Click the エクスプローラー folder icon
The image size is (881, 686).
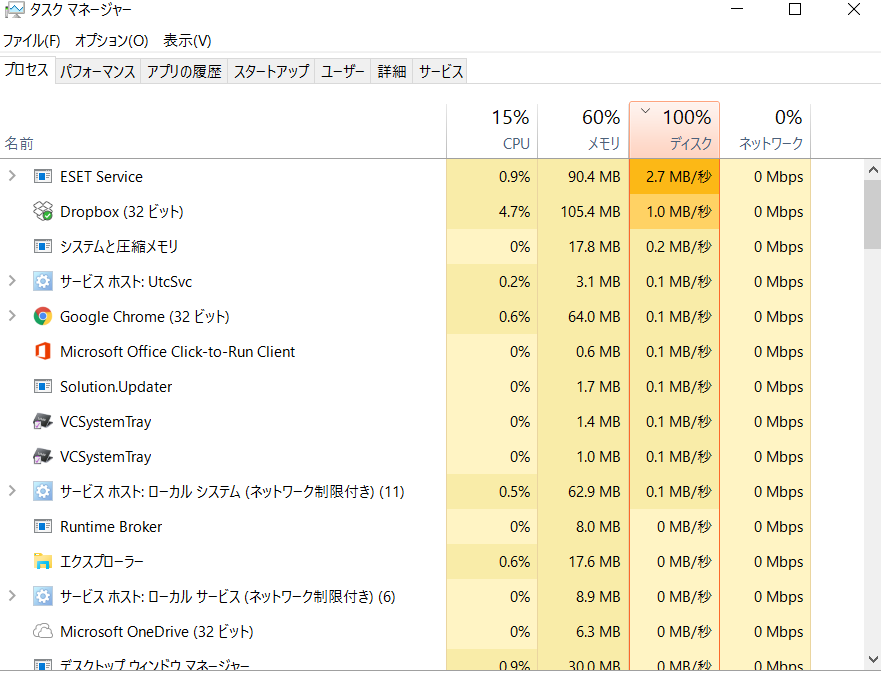[43, 561]
